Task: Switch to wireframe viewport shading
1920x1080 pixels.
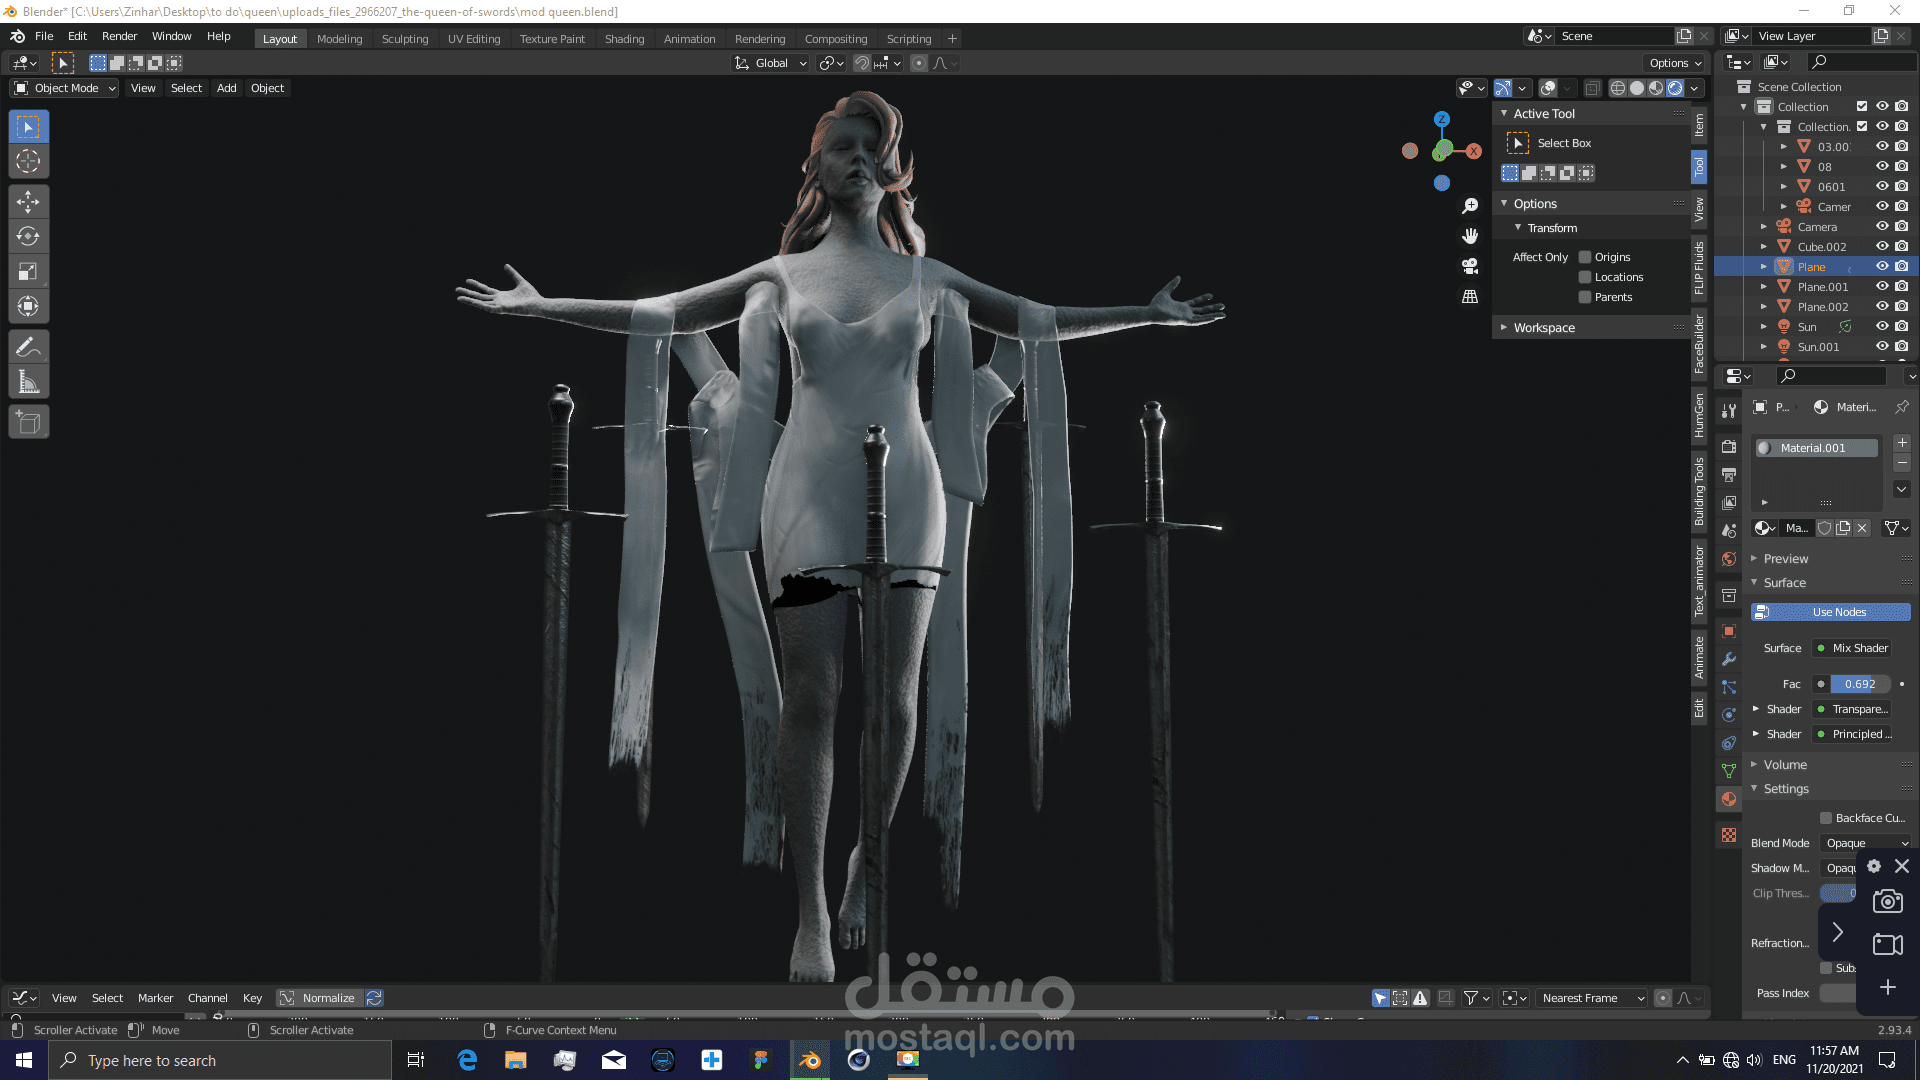Action: coord(1618,88)
